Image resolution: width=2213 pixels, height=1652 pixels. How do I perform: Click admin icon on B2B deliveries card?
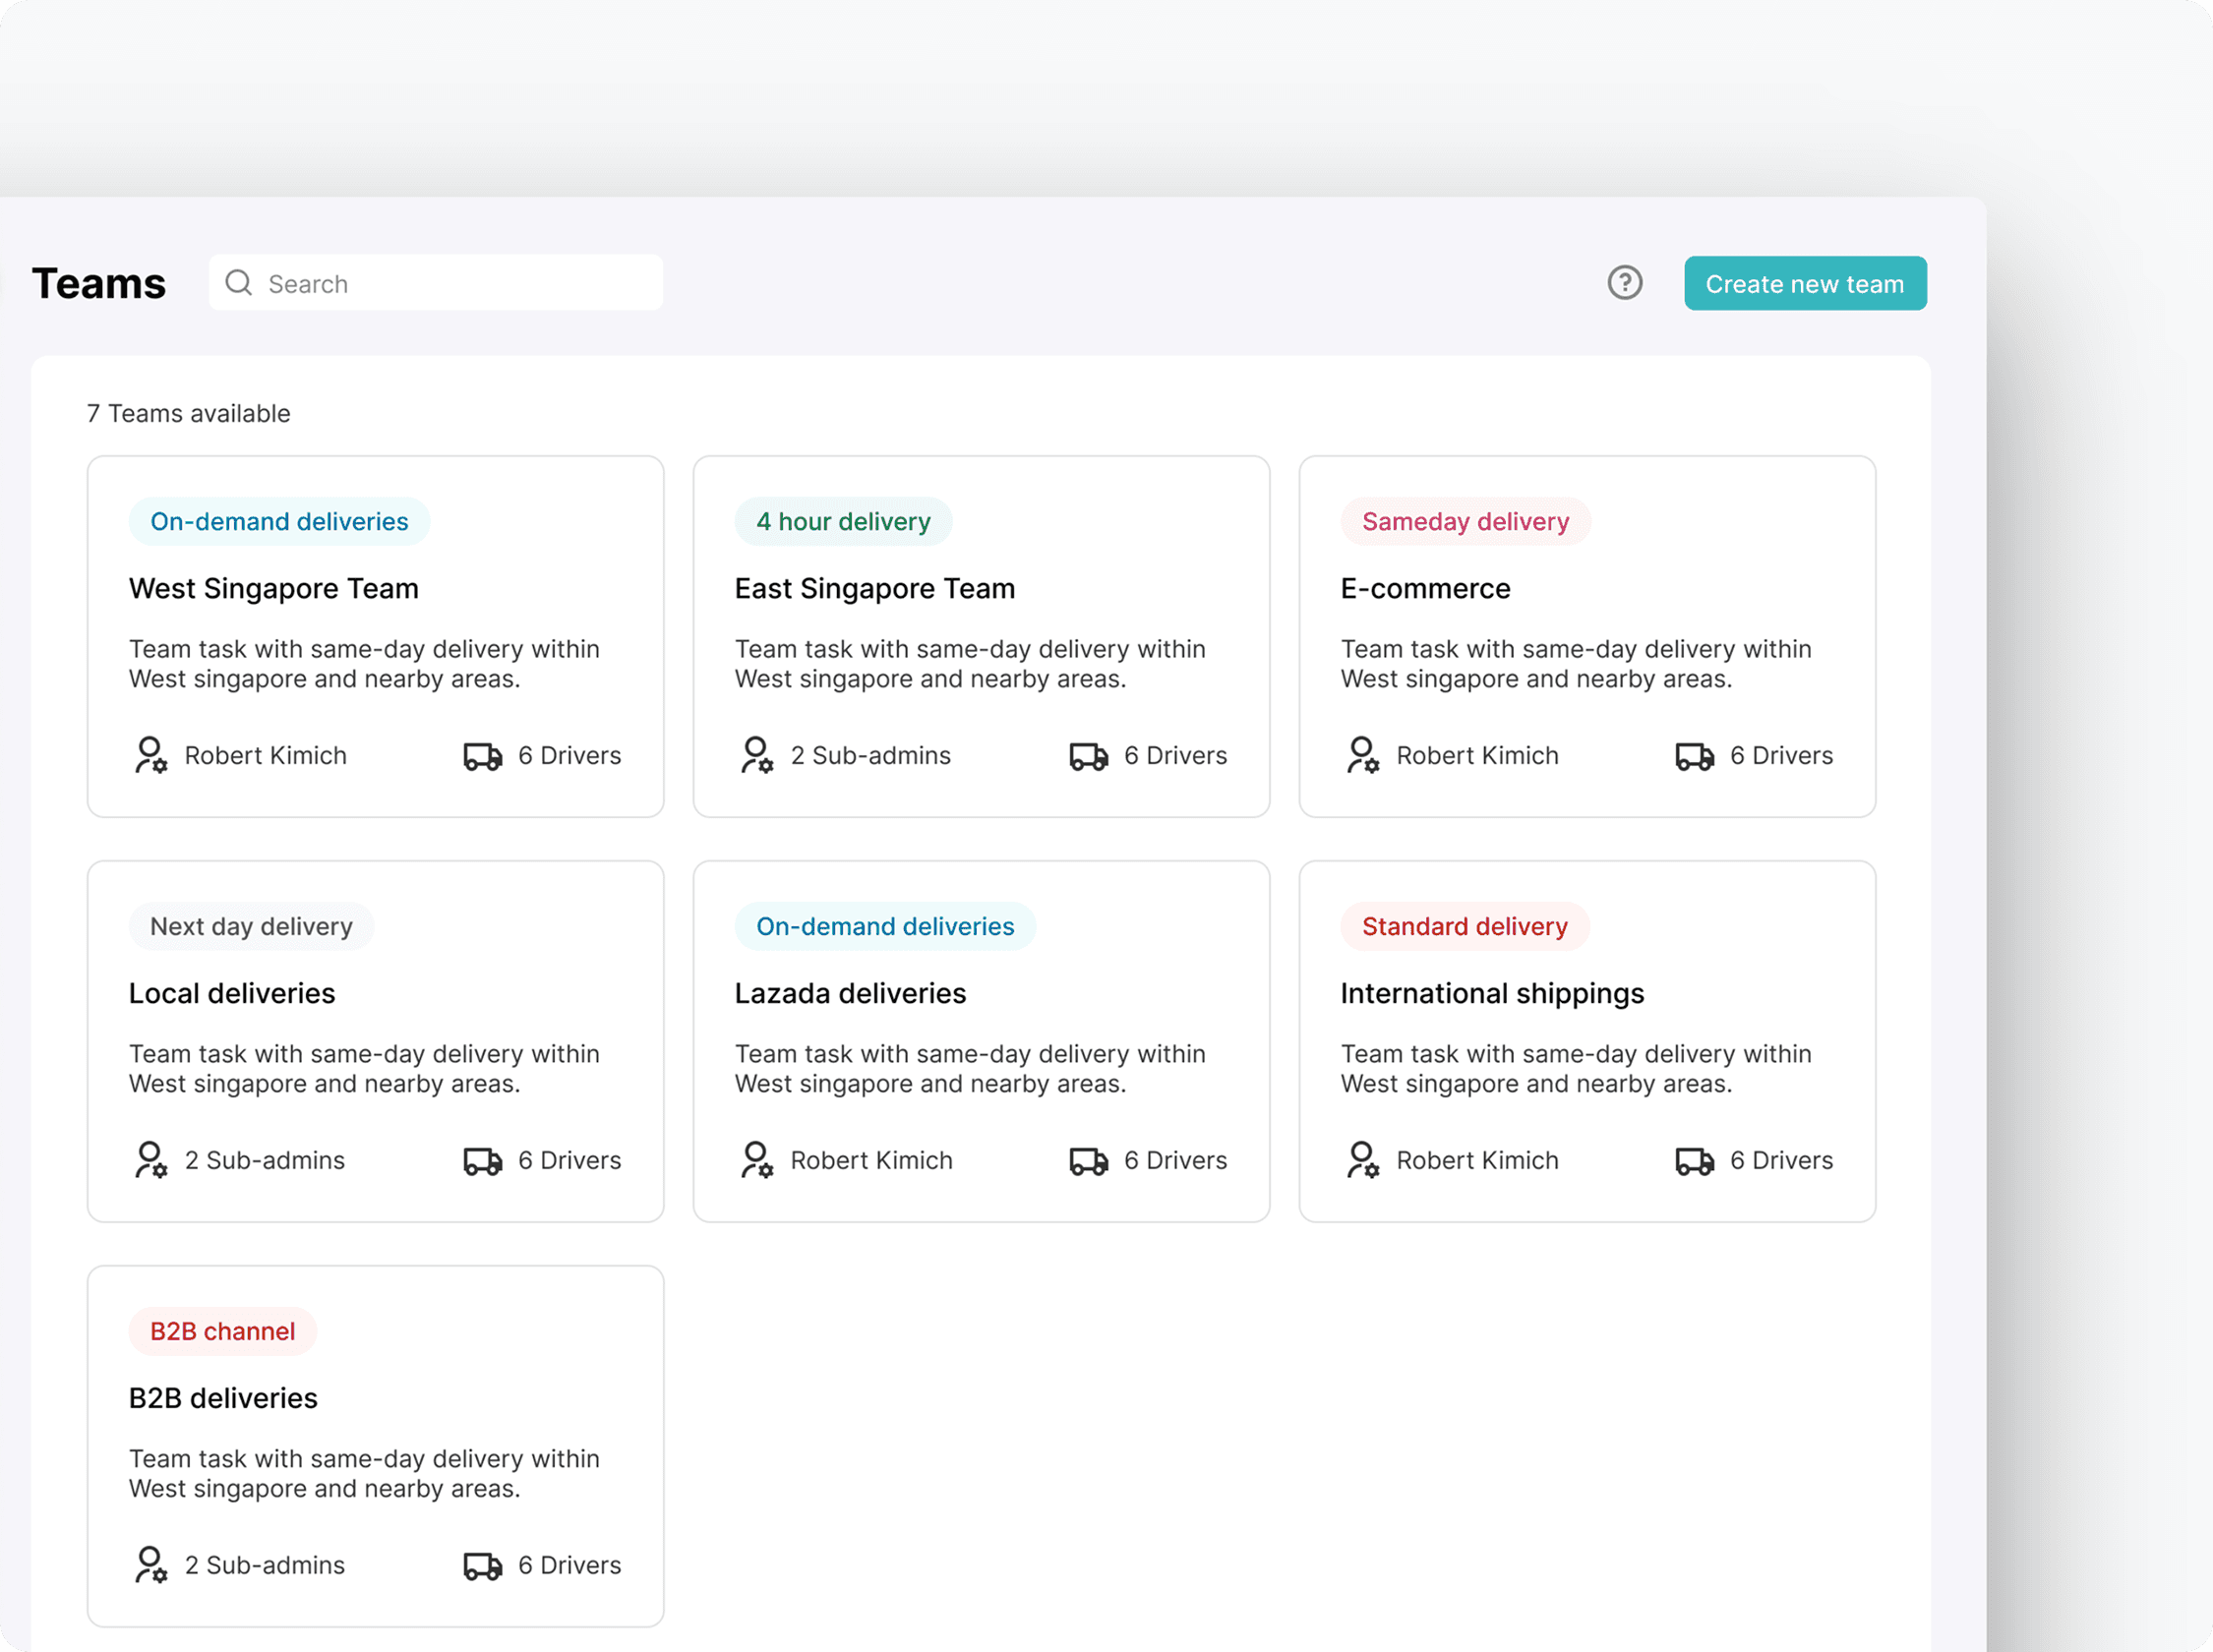pos(151,1565)
